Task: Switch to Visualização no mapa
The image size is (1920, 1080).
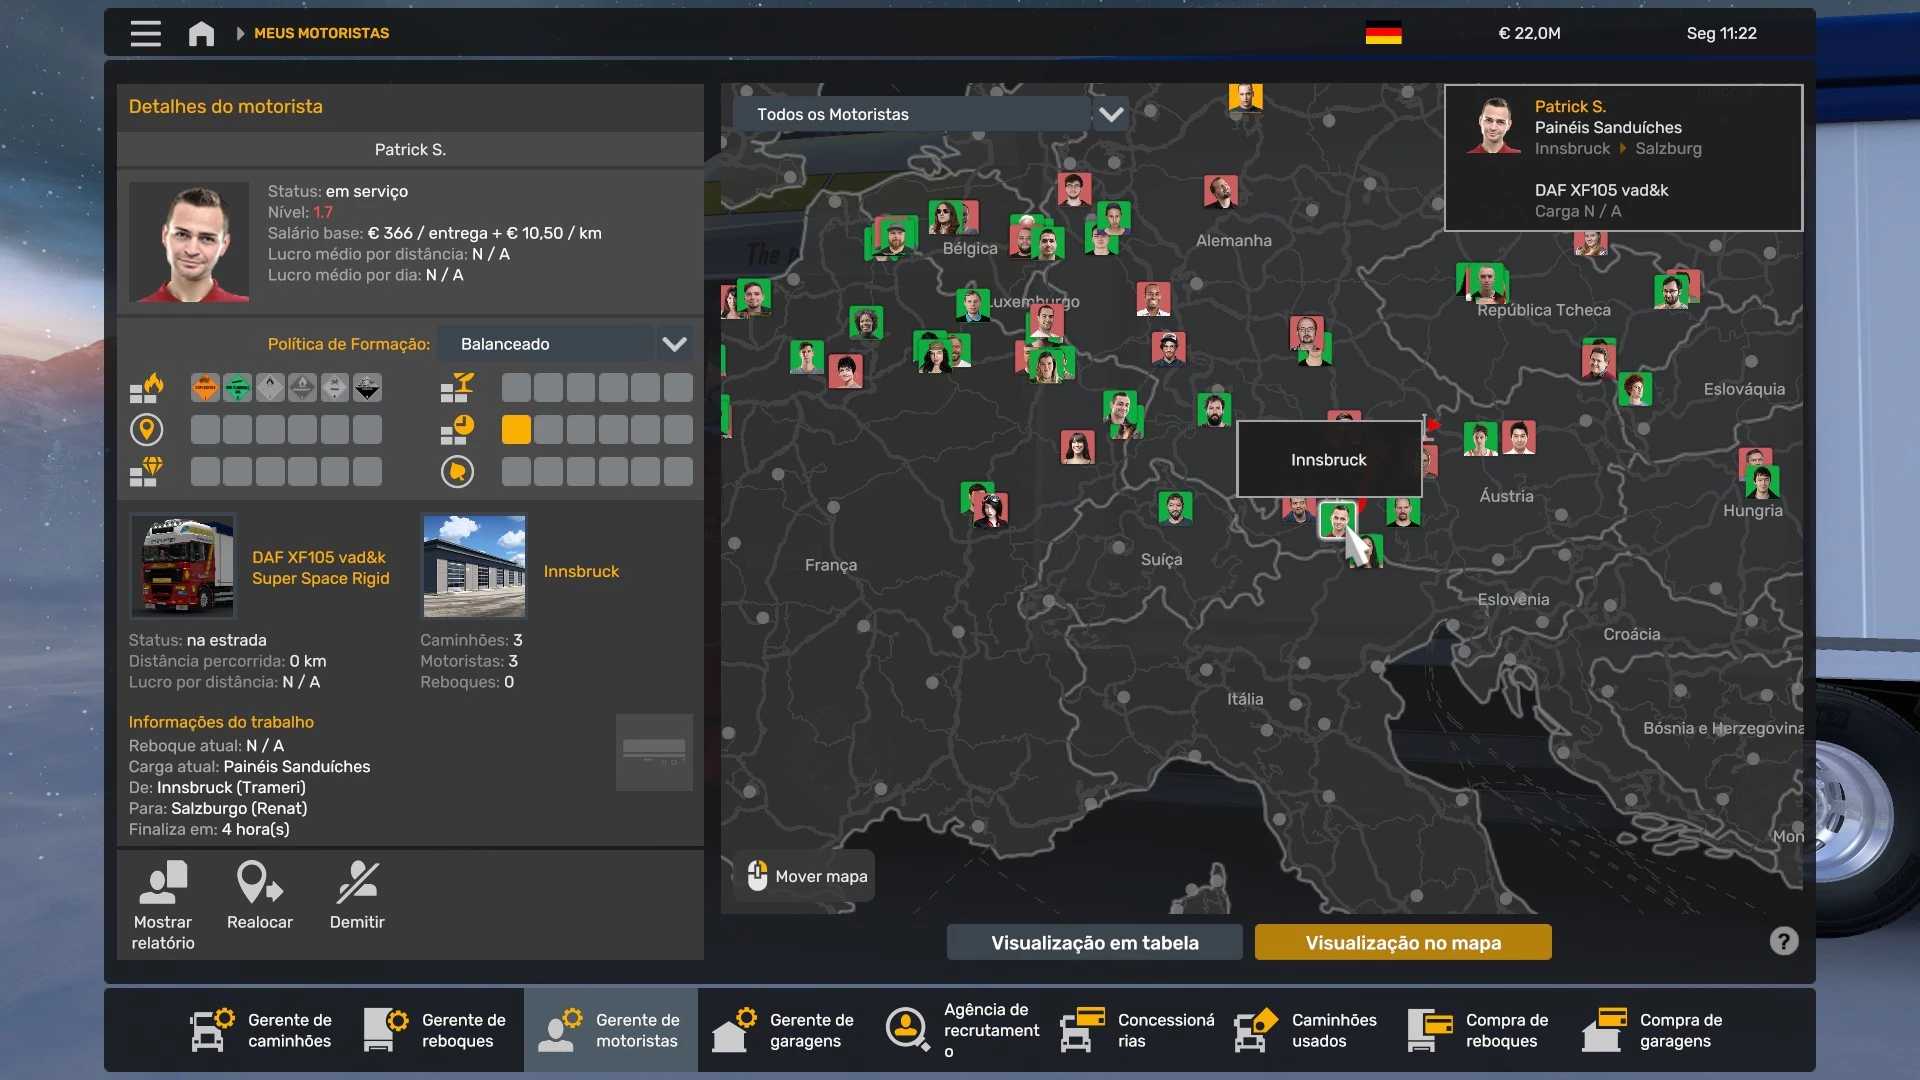Action: (x=1402, y=942)
